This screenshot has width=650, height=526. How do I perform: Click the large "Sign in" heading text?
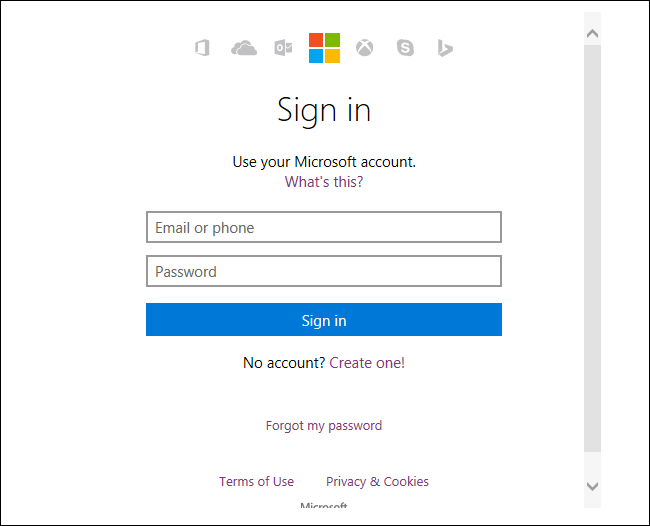(324, 110)
